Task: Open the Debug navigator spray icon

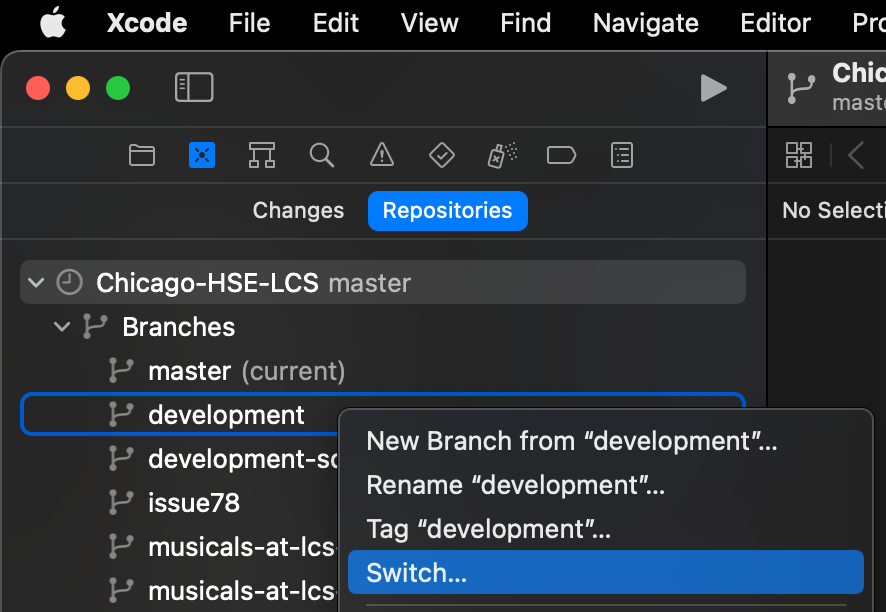Action: 502,155
